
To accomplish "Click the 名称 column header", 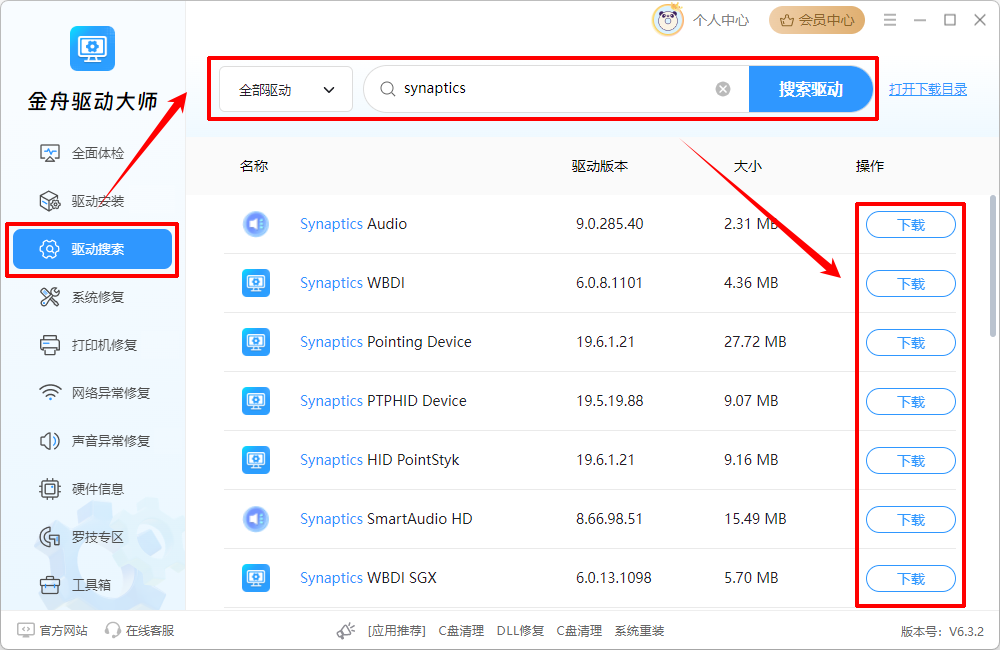I will click(x=254, y=166).
